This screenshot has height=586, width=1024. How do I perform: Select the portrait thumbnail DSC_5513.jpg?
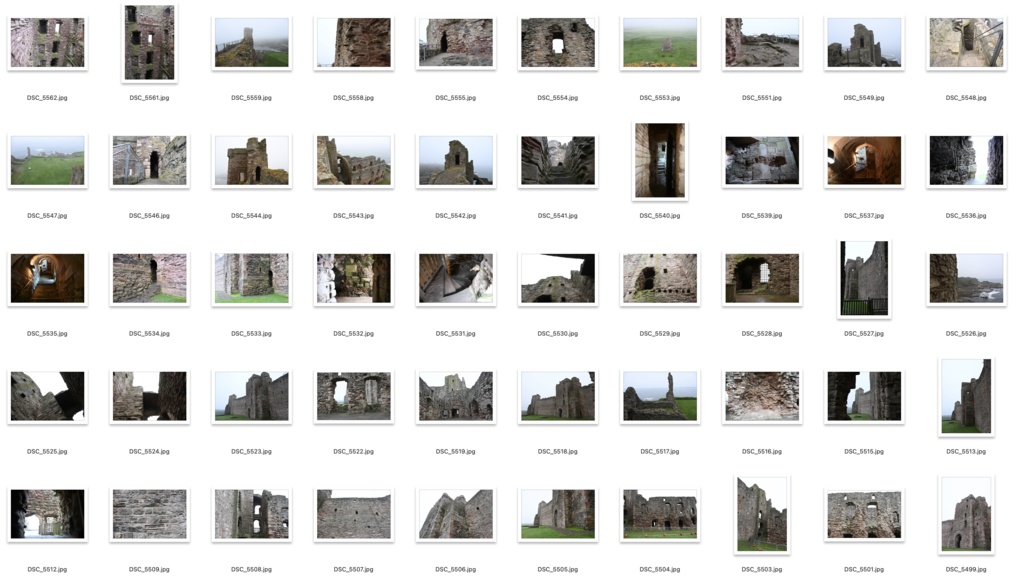pos(966,396)
